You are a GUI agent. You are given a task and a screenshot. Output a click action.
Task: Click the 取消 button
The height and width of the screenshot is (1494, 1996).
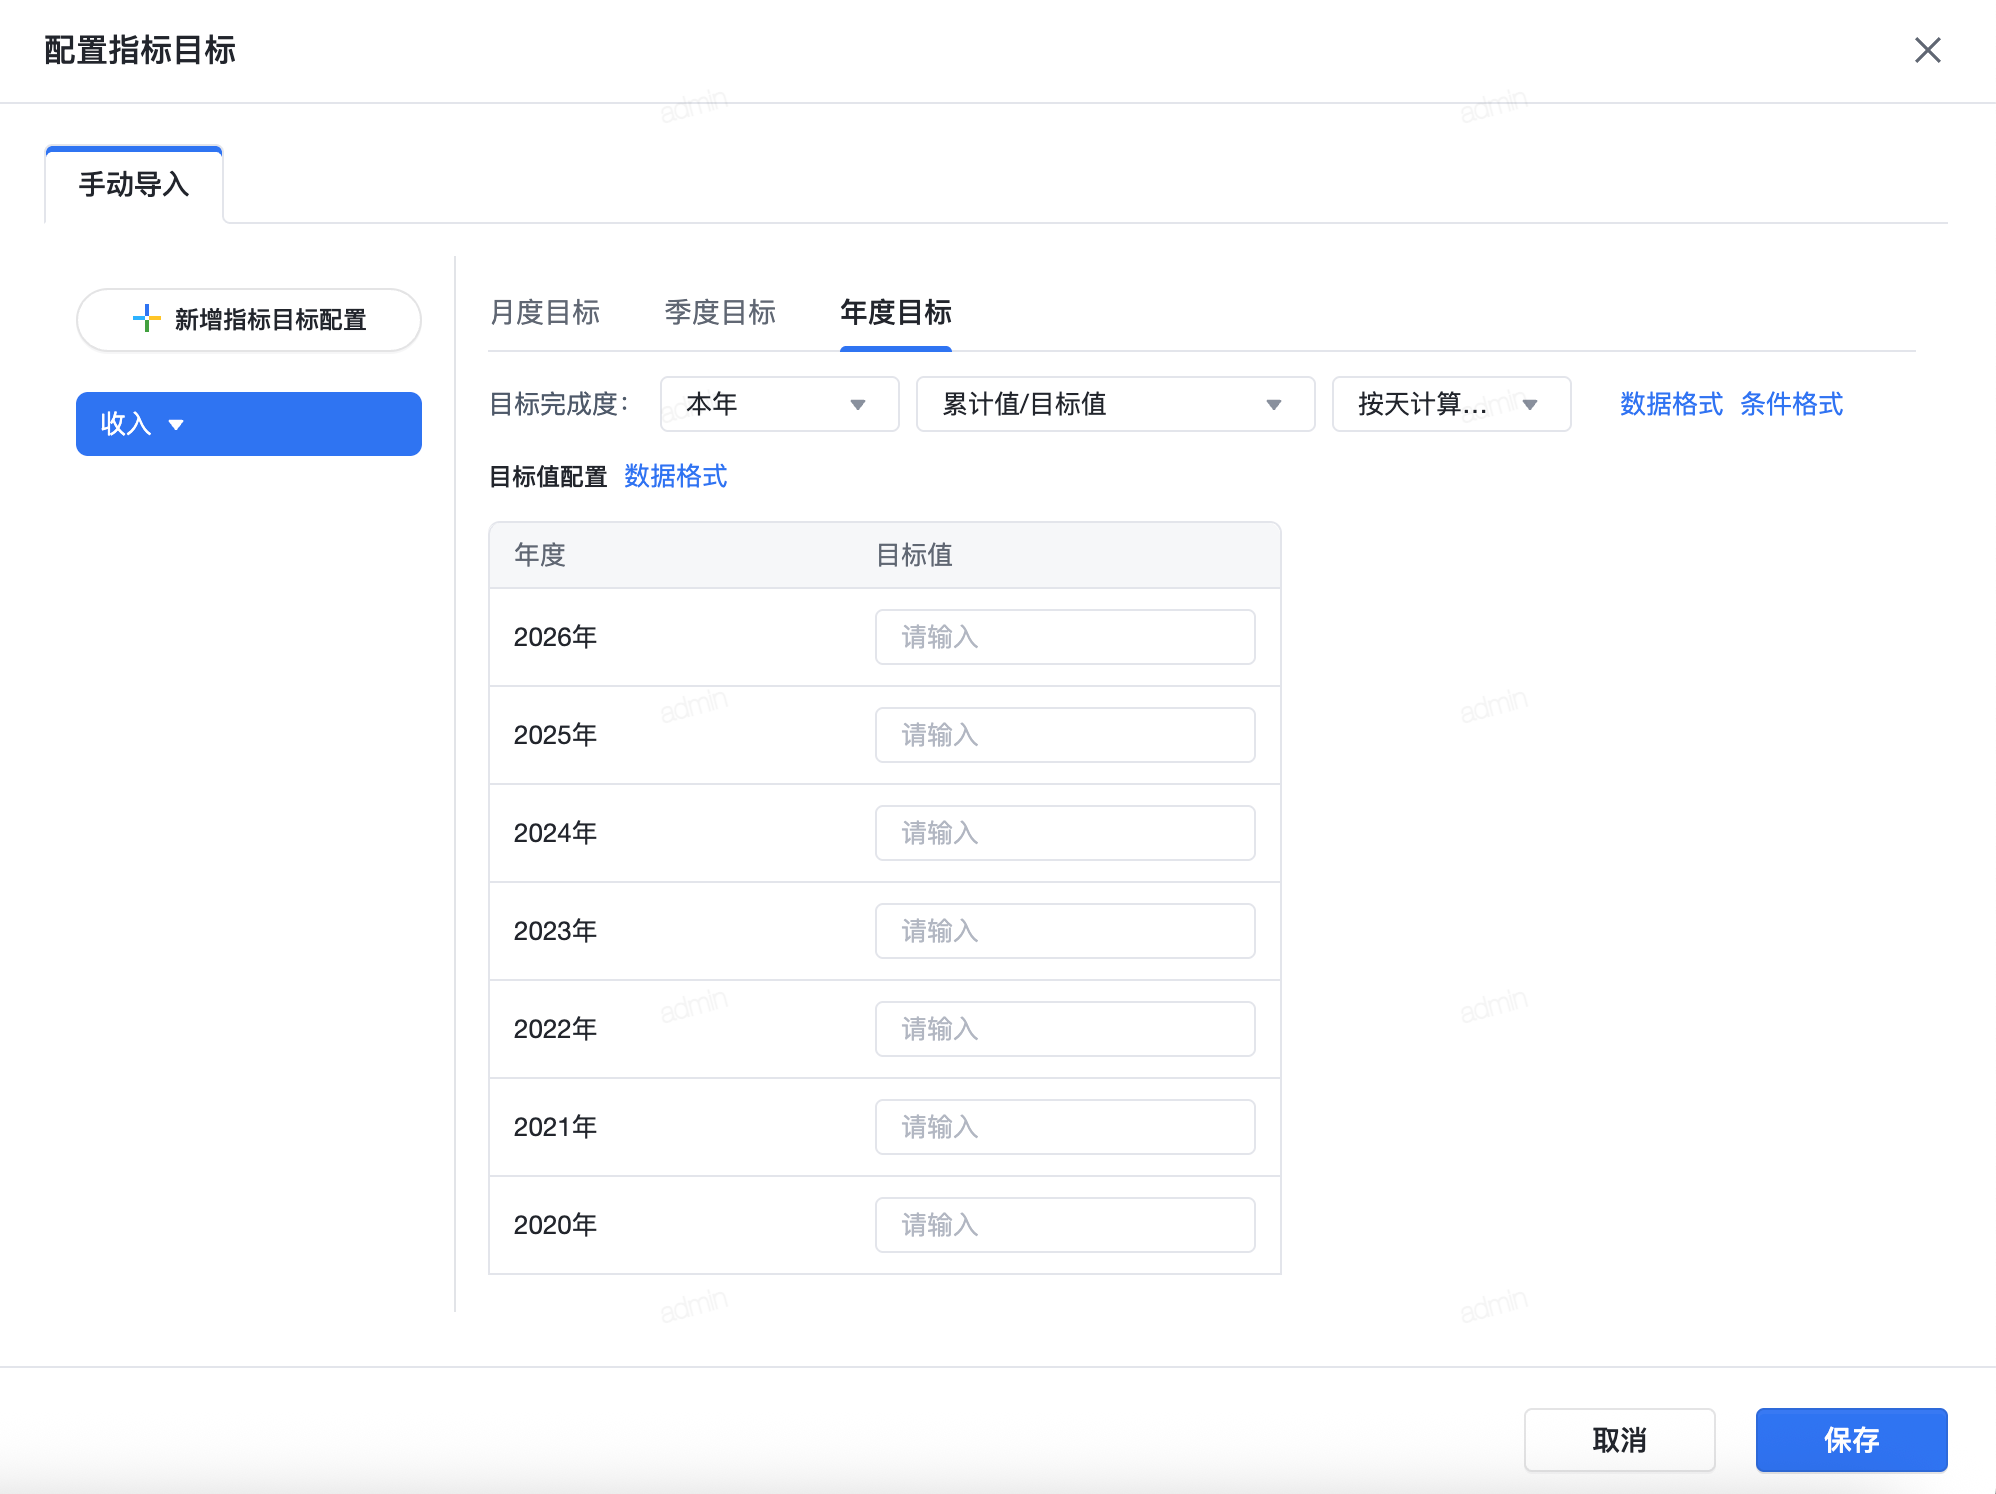pos(1619,1440)
